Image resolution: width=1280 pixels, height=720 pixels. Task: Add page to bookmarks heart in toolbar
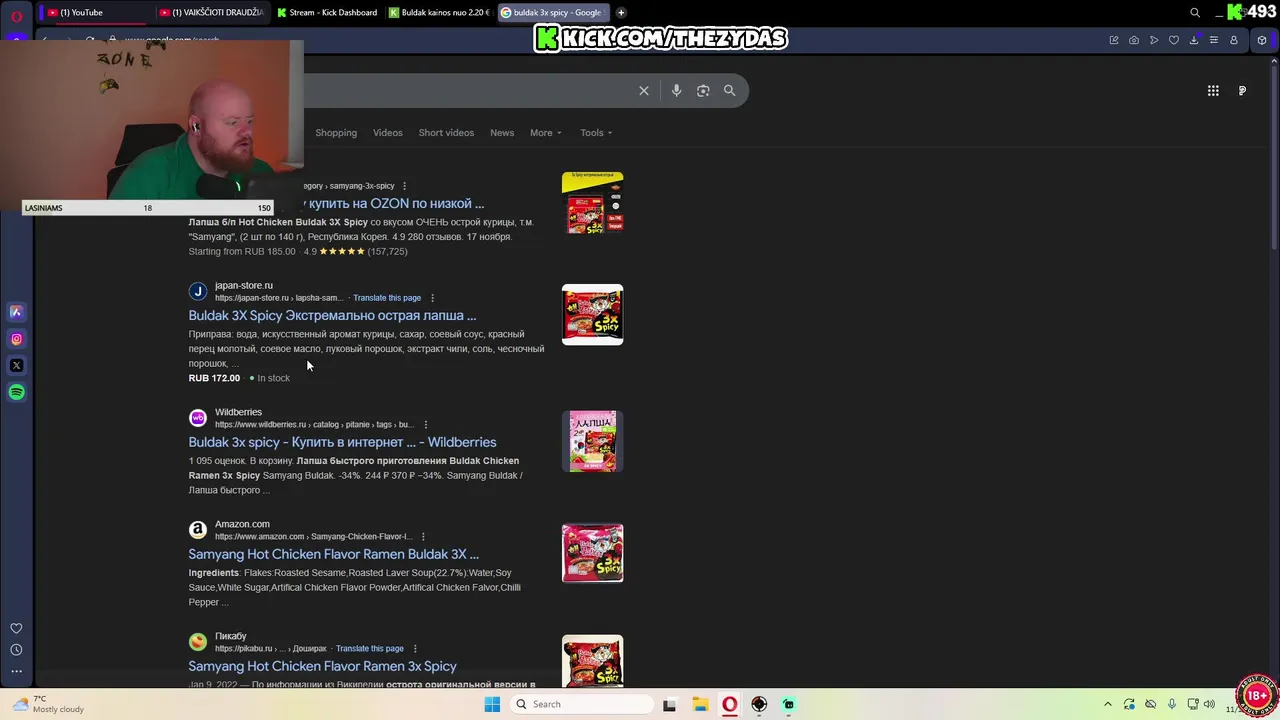pyautogui.click(x=1174, y=40)
